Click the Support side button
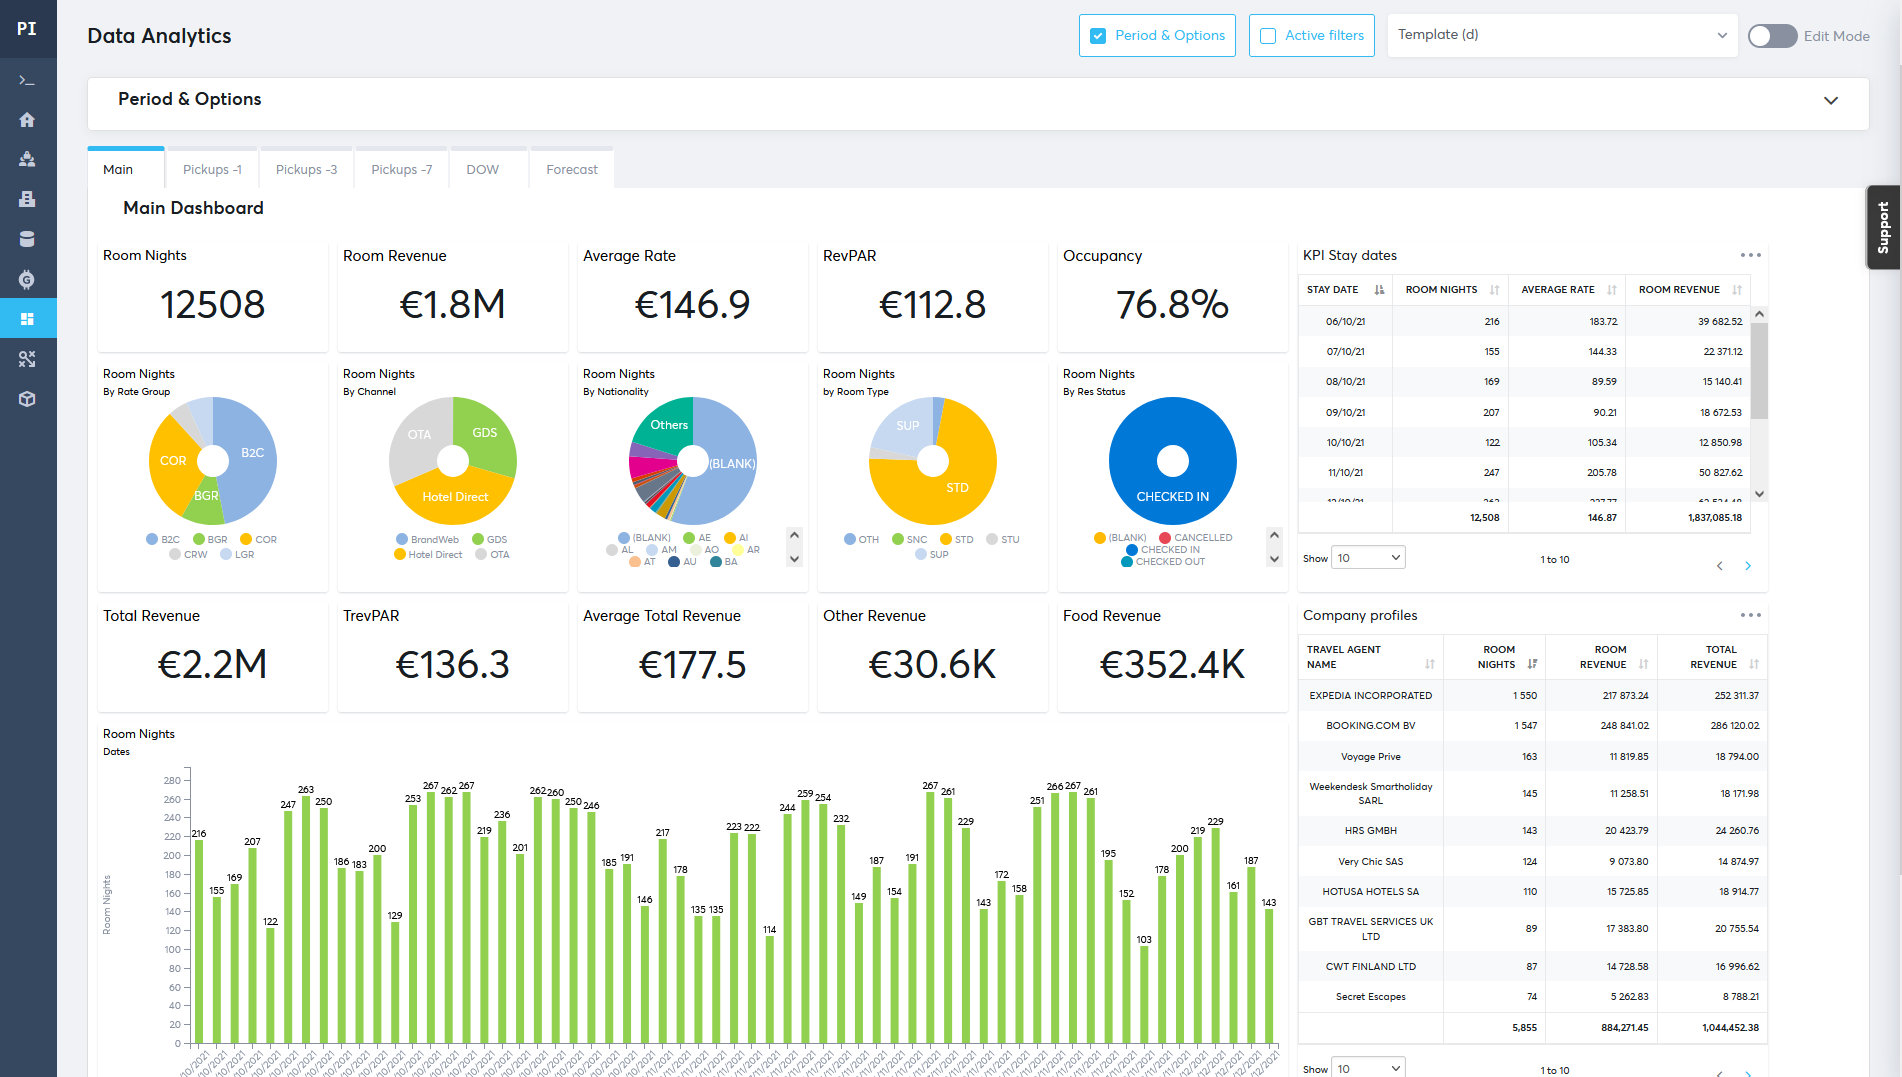 point(1883,227)
